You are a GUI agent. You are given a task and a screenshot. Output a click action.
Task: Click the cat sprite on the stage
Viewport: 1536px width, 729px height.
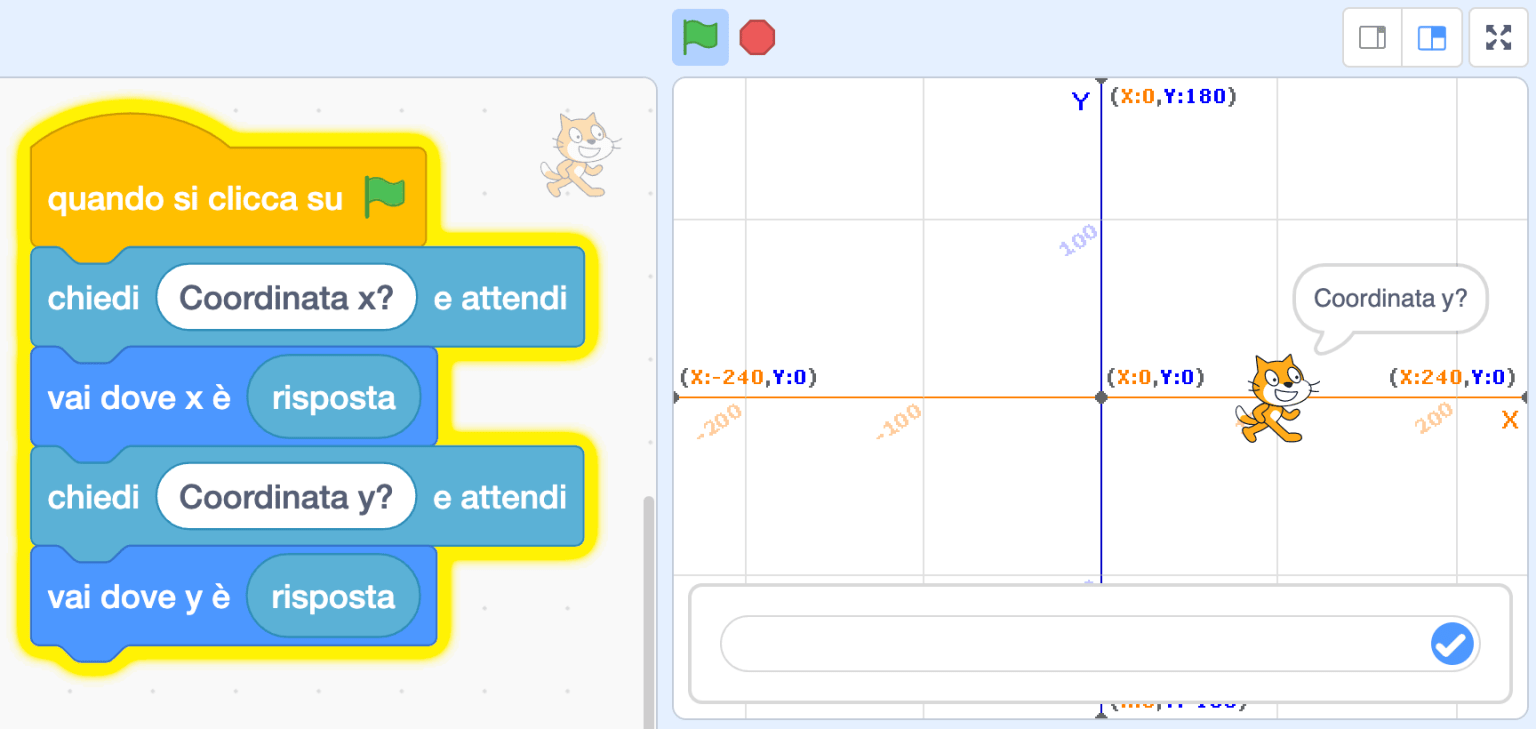[1276, 398]
